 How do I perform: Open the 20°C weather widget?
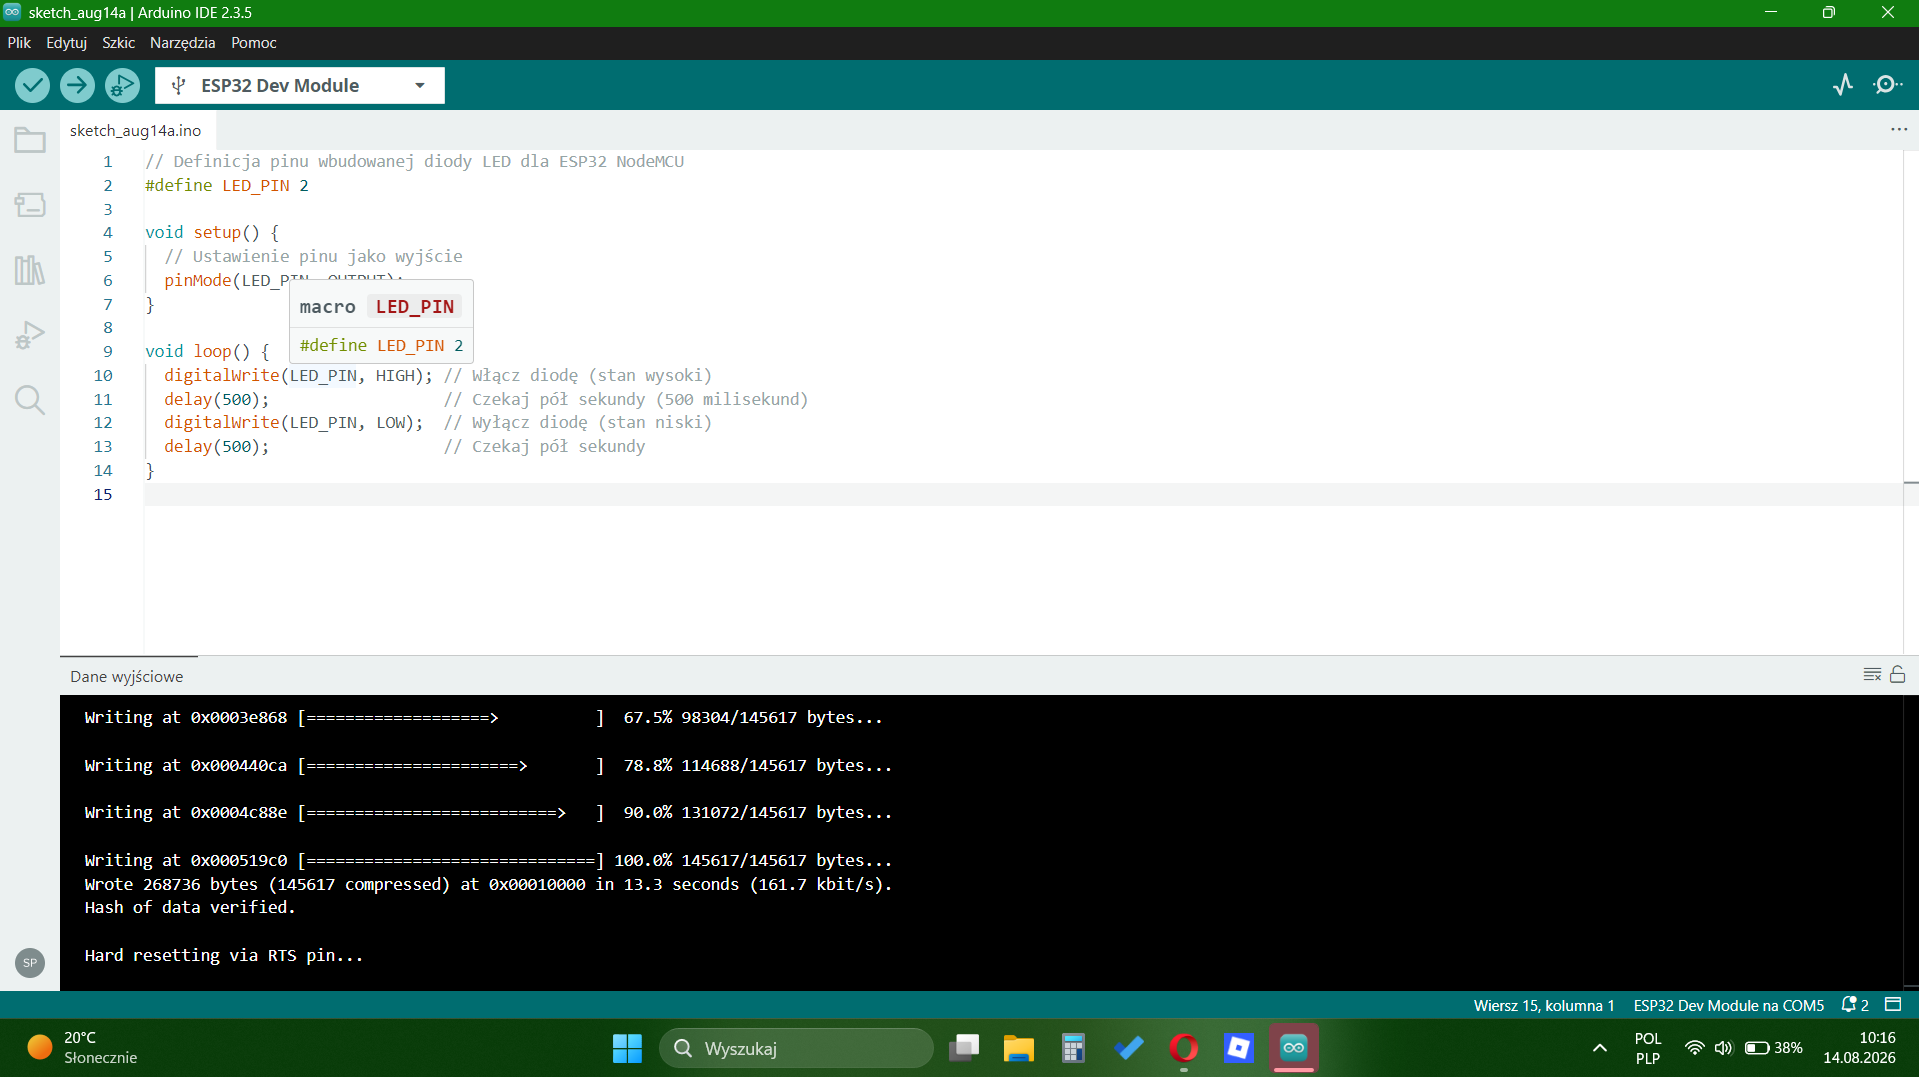click(82, 1048)
